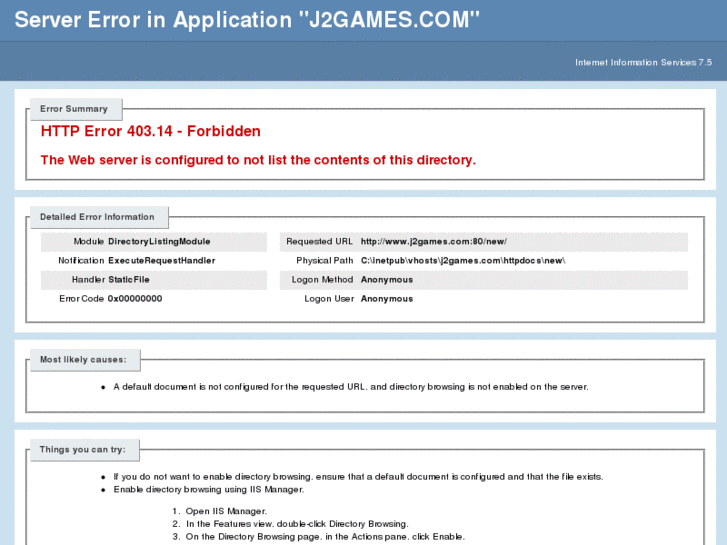The image size is (727, 545).
Task: Click the 'Detailed Error Information' section label
Action: pos(97,217)
